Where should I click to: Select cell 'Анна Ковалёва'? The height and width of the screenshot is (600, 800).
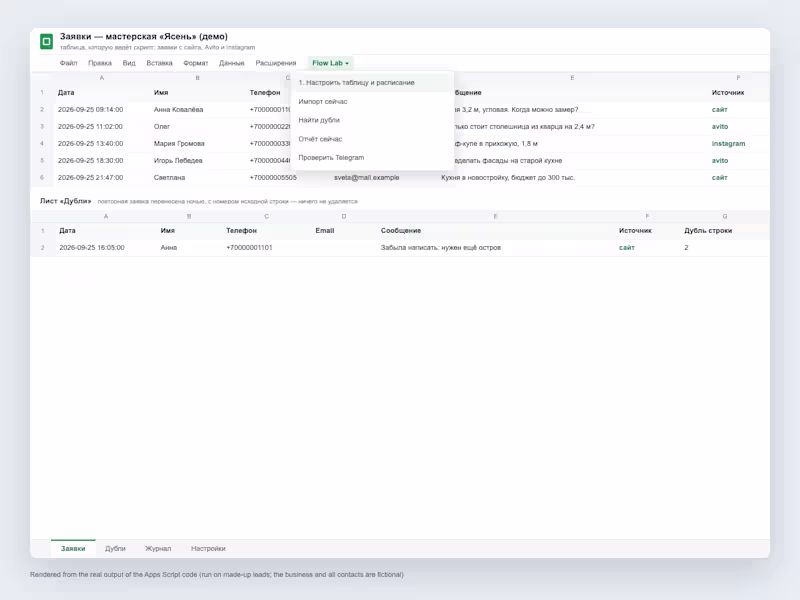[197, 110]
